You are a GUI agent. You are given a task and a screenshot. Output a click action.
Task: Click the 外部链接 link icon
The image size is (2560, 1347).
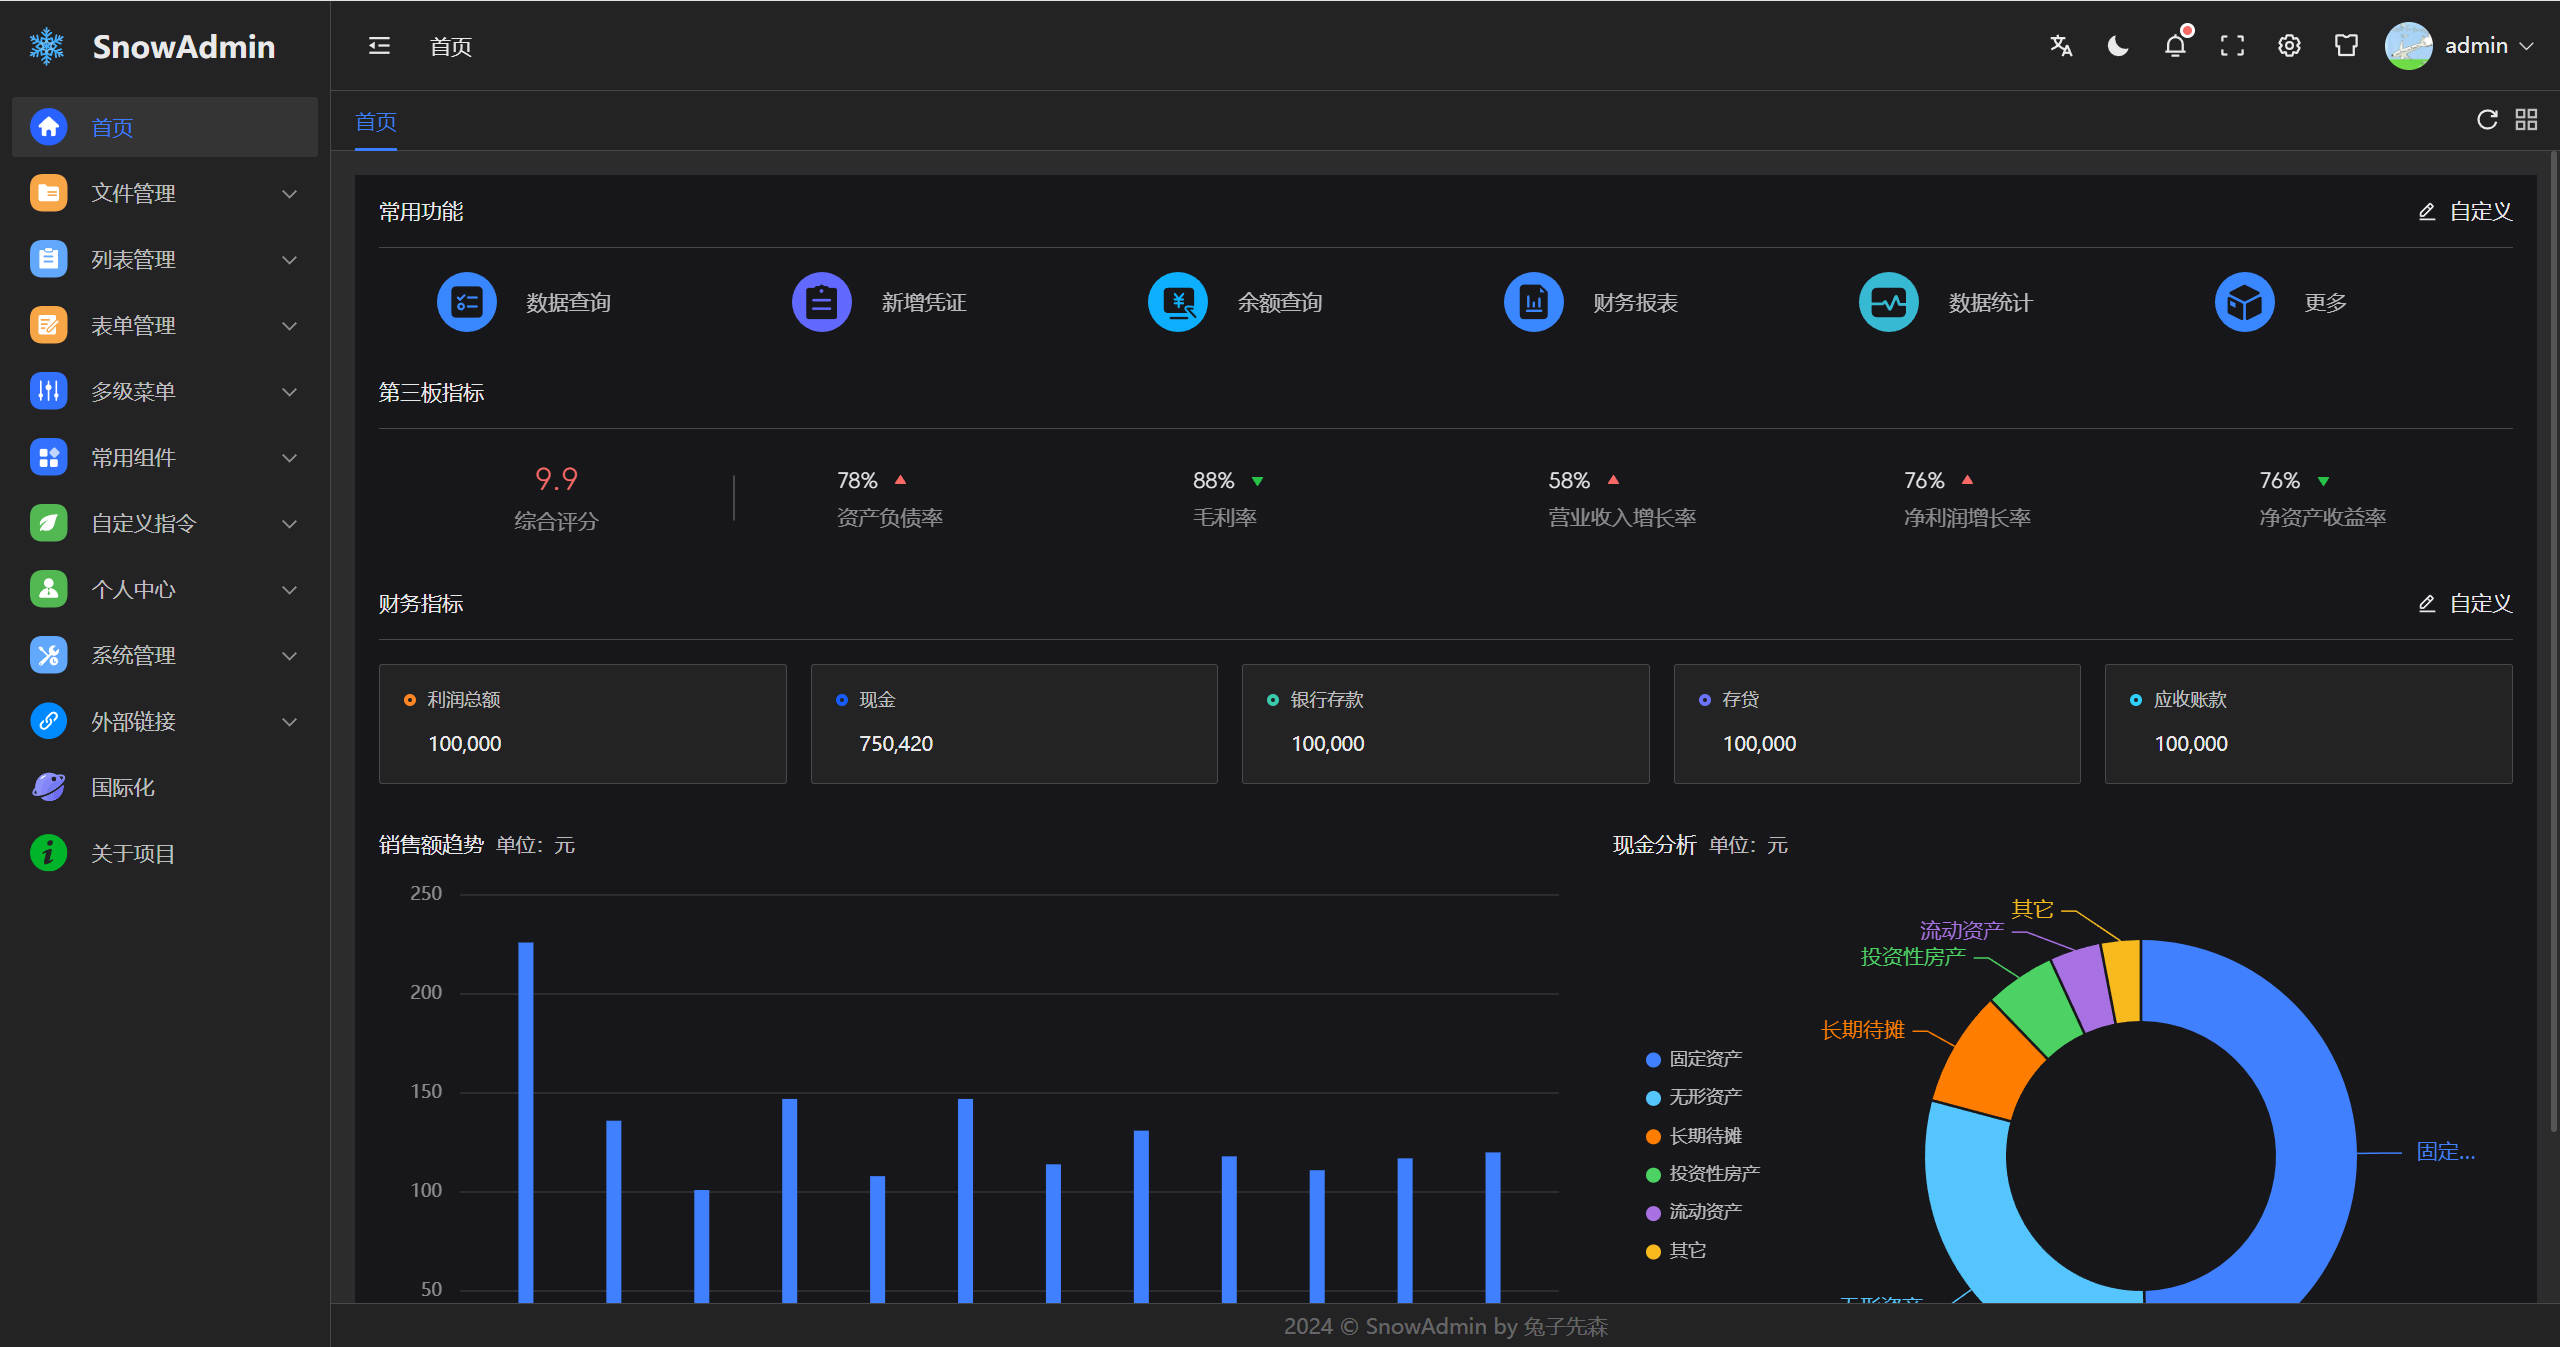coord(48,721)
